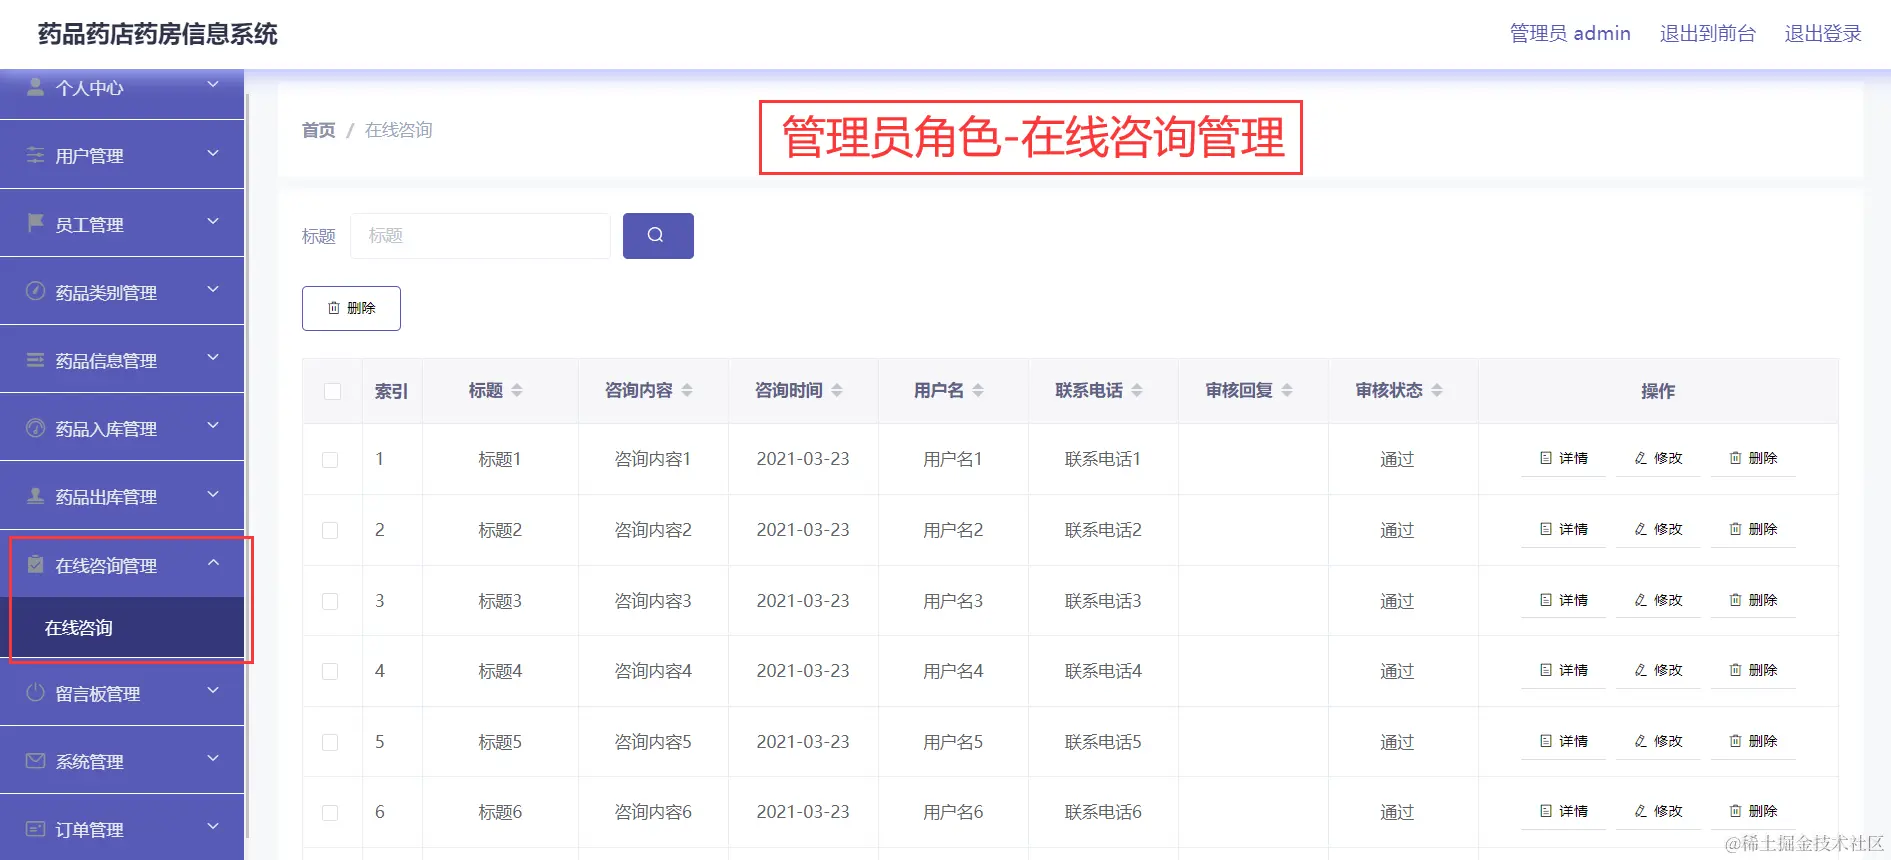Click the 联系电话4 table cell

tap(1103, 671)
